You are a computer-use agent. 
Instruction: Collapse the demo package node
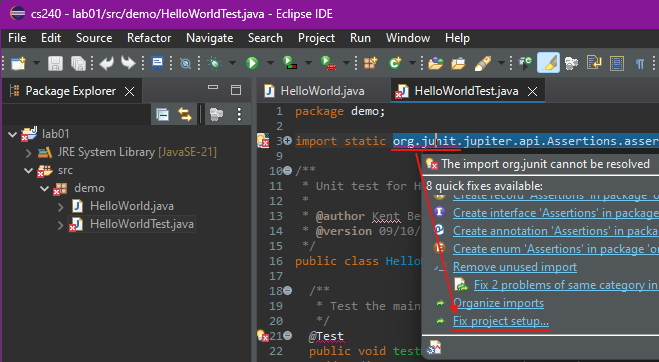point(44,189)
